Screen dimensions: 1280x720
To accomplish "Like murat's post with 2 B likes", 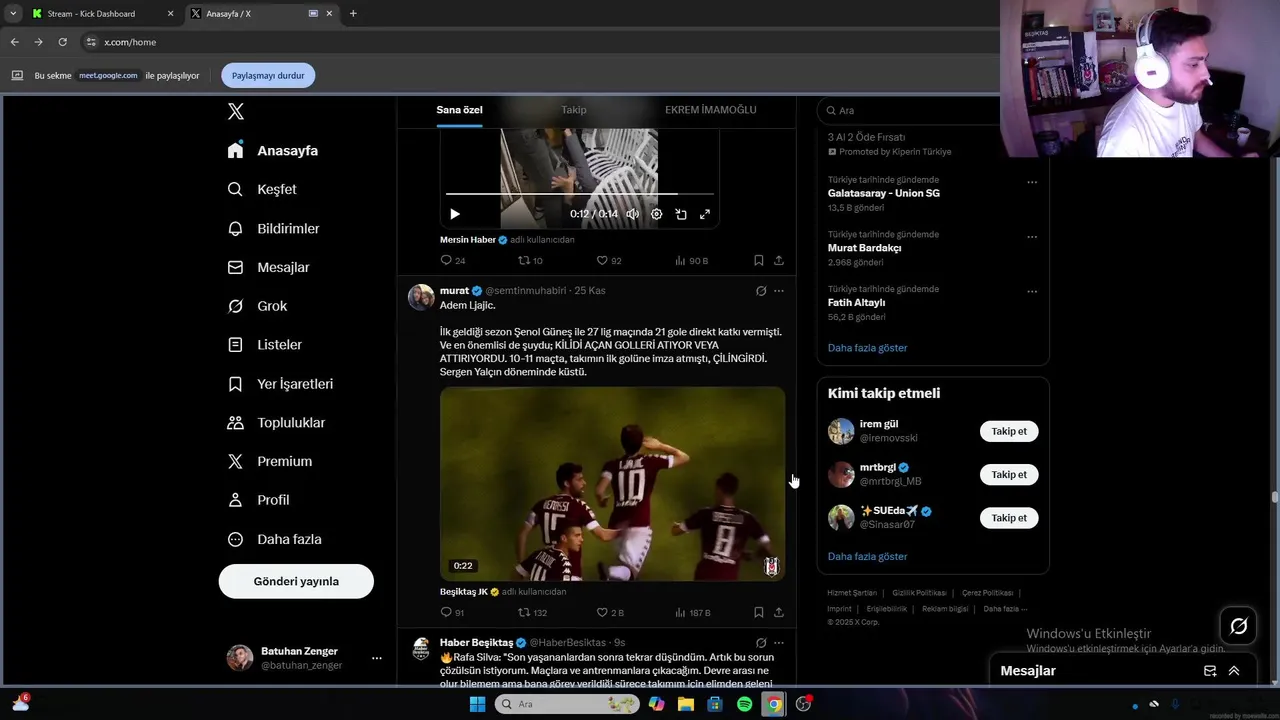I will 610,612.
